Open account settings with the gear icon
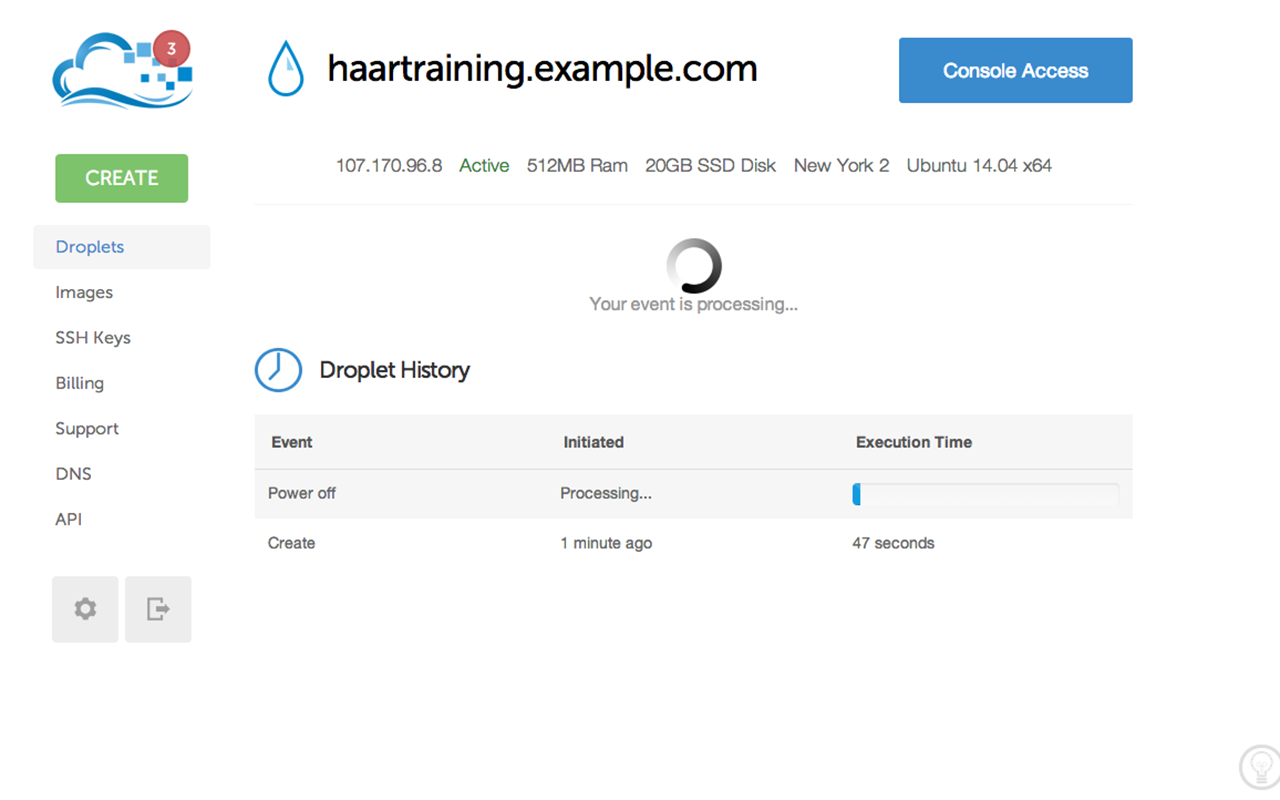1280x800 pixels. click(84, 609)
